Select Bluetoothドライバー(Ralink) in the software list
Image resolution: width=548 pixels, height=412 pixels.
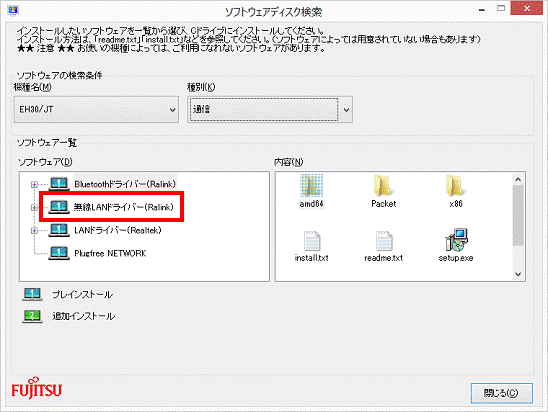[x=125, y=184]
